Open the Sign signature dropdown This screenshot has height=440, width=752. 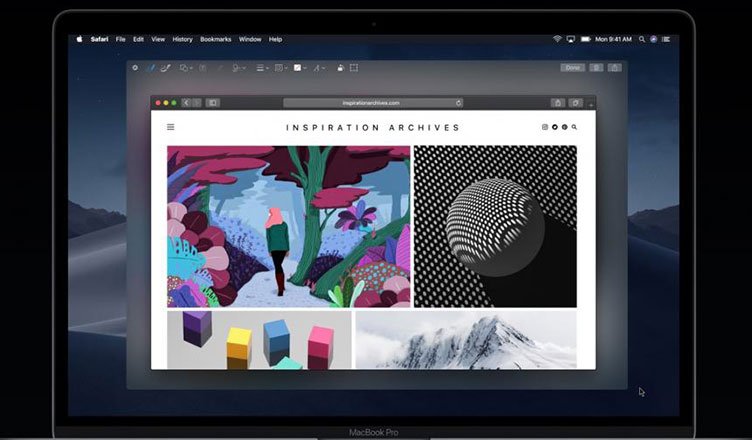(238, 68)
